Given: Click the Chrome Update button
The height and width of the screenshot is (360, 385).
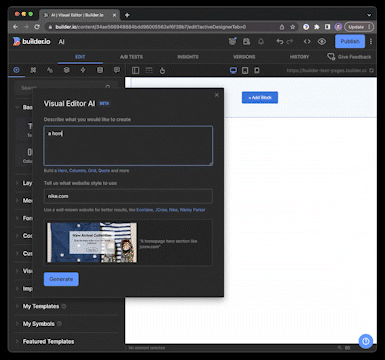Looking at the screenshot, I should click(359, 27).
